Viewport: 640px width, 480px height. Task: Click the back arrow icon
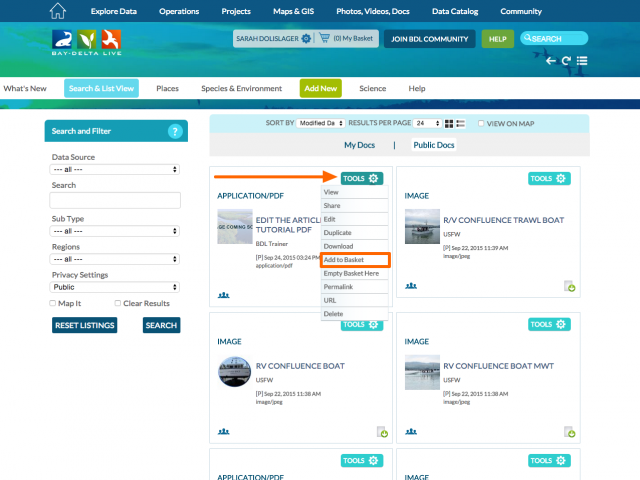551,61
